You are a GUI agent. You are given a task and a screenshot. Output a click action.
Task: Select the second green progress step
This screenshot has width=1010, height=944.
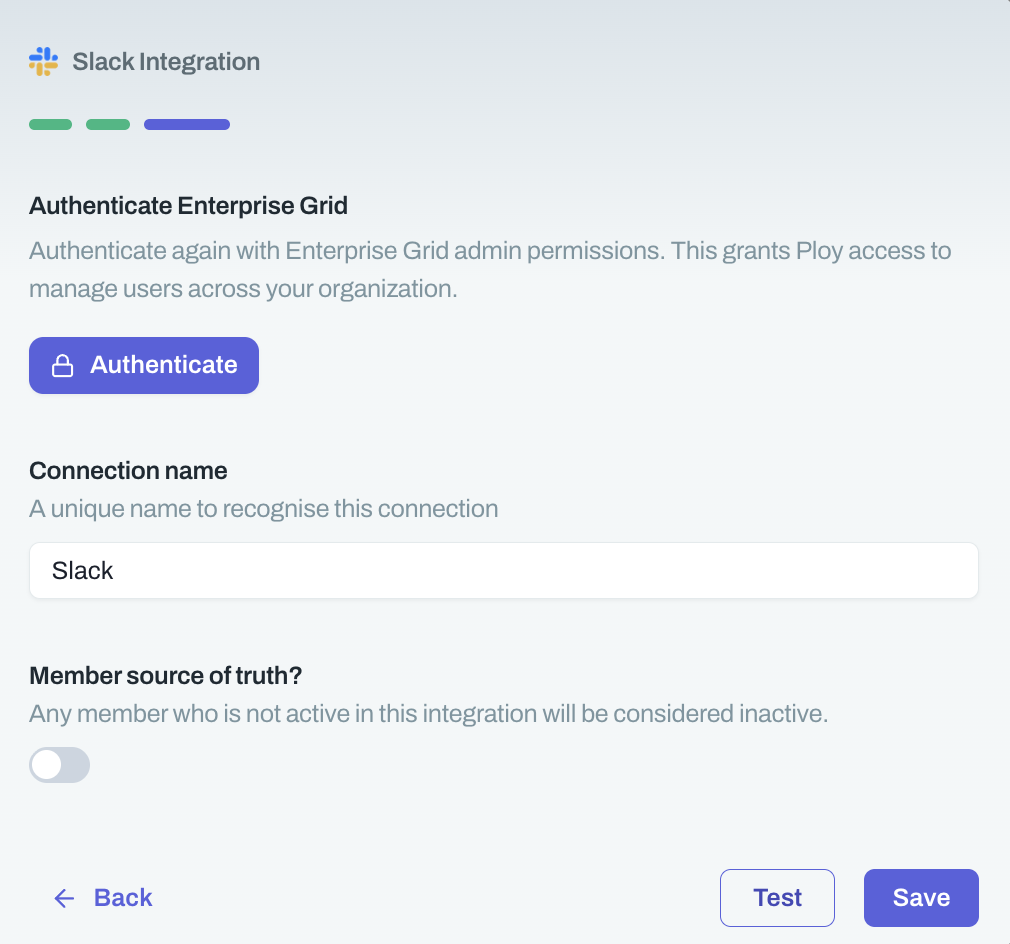pyautogui.click(x=108, y=125)
